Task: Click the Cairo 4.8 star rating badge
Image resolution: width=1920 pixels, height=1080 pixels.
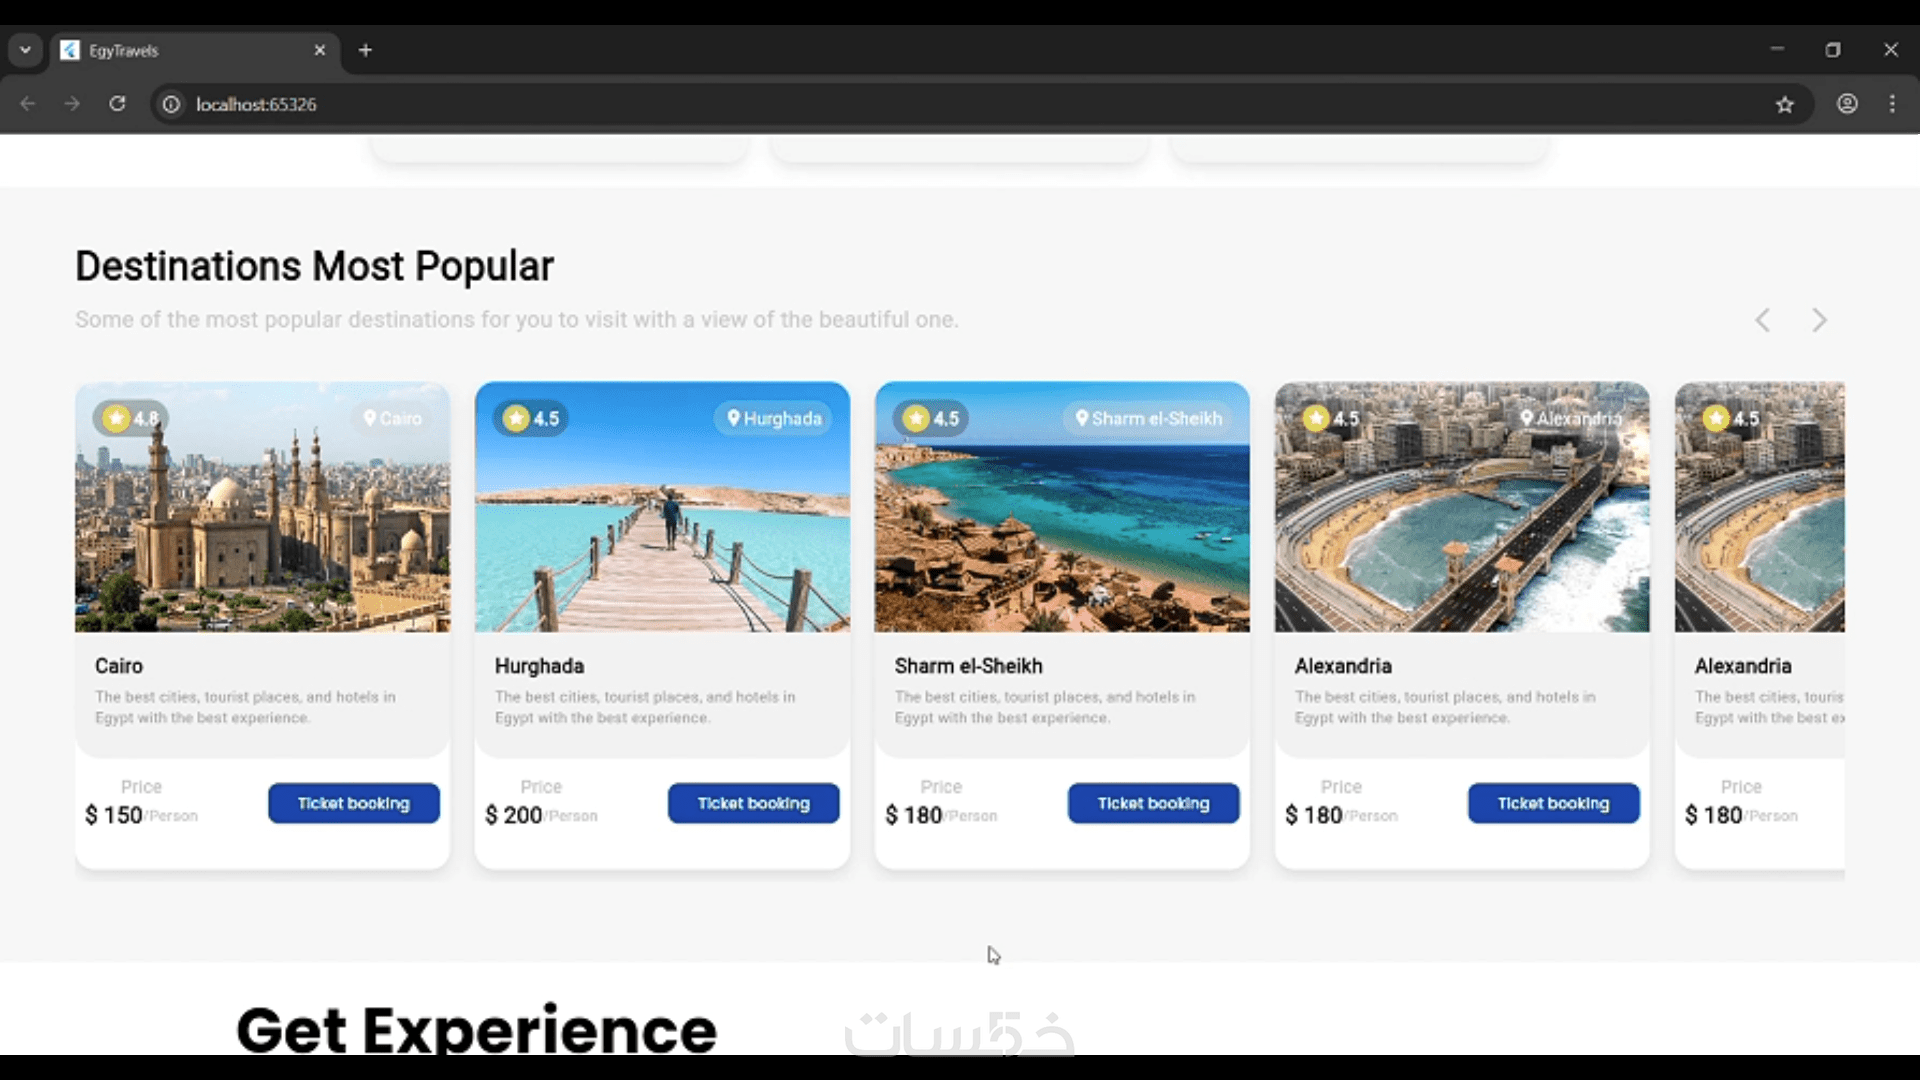Action: pyautogui.click(x=131, y=418)
